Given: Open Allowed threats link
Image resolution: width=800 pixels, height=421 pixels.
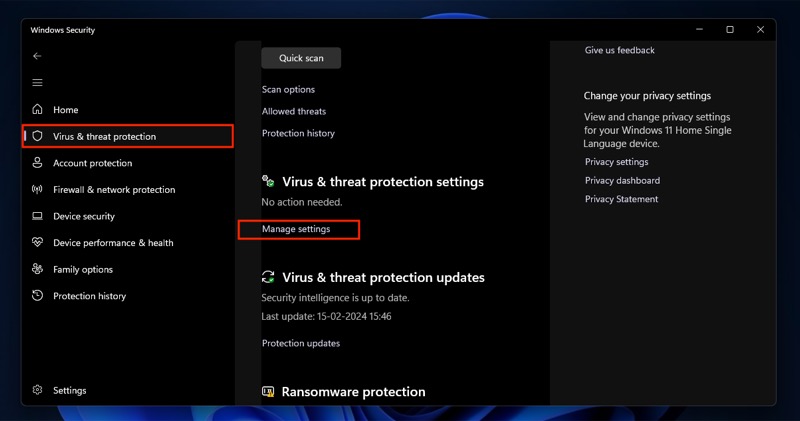Looking at the screenshot, I should (294, 111).
